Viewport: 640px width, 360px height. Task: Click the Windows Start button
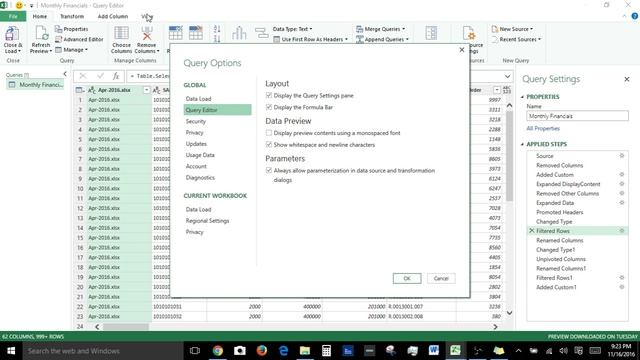[x=11, y=351]
